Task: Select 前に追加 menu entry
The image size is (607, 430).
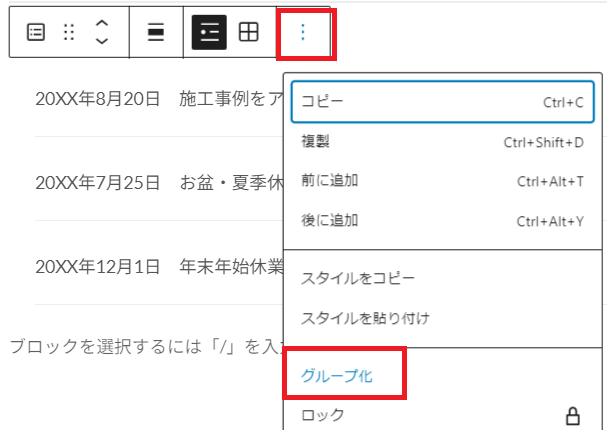Action: coord(442,181)
